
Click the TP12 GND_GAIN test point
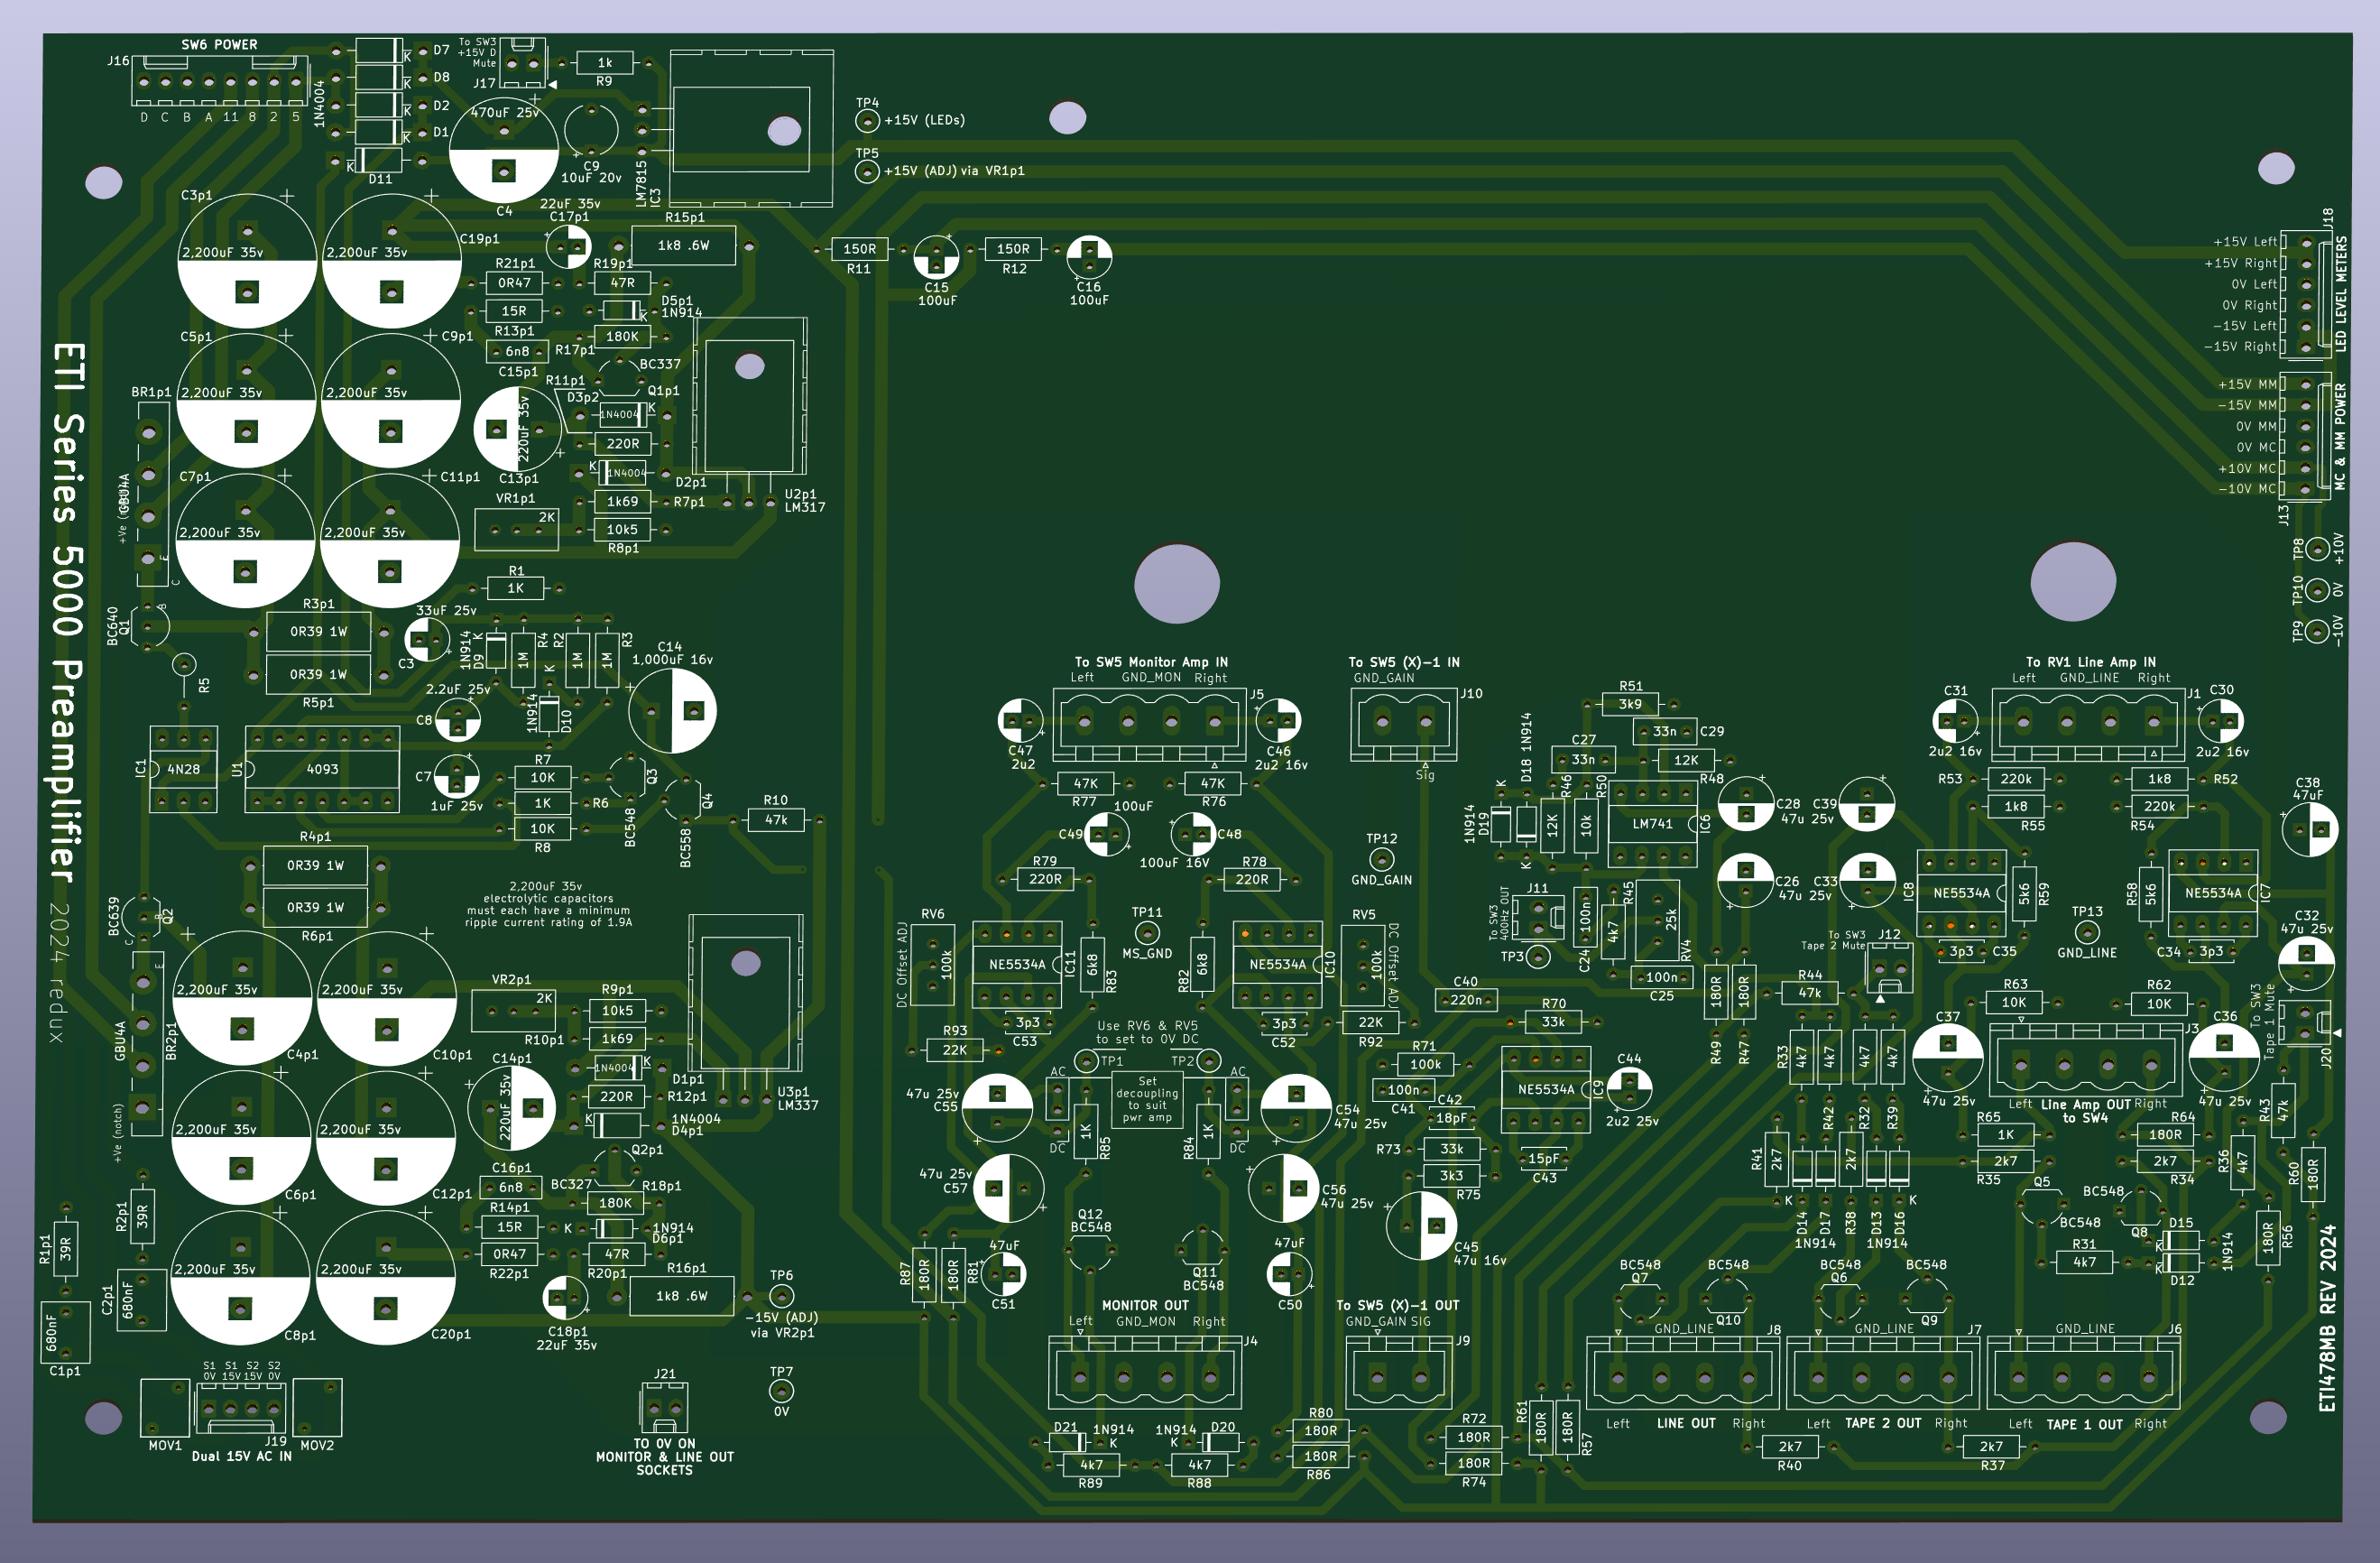[x=1381, y=859]
